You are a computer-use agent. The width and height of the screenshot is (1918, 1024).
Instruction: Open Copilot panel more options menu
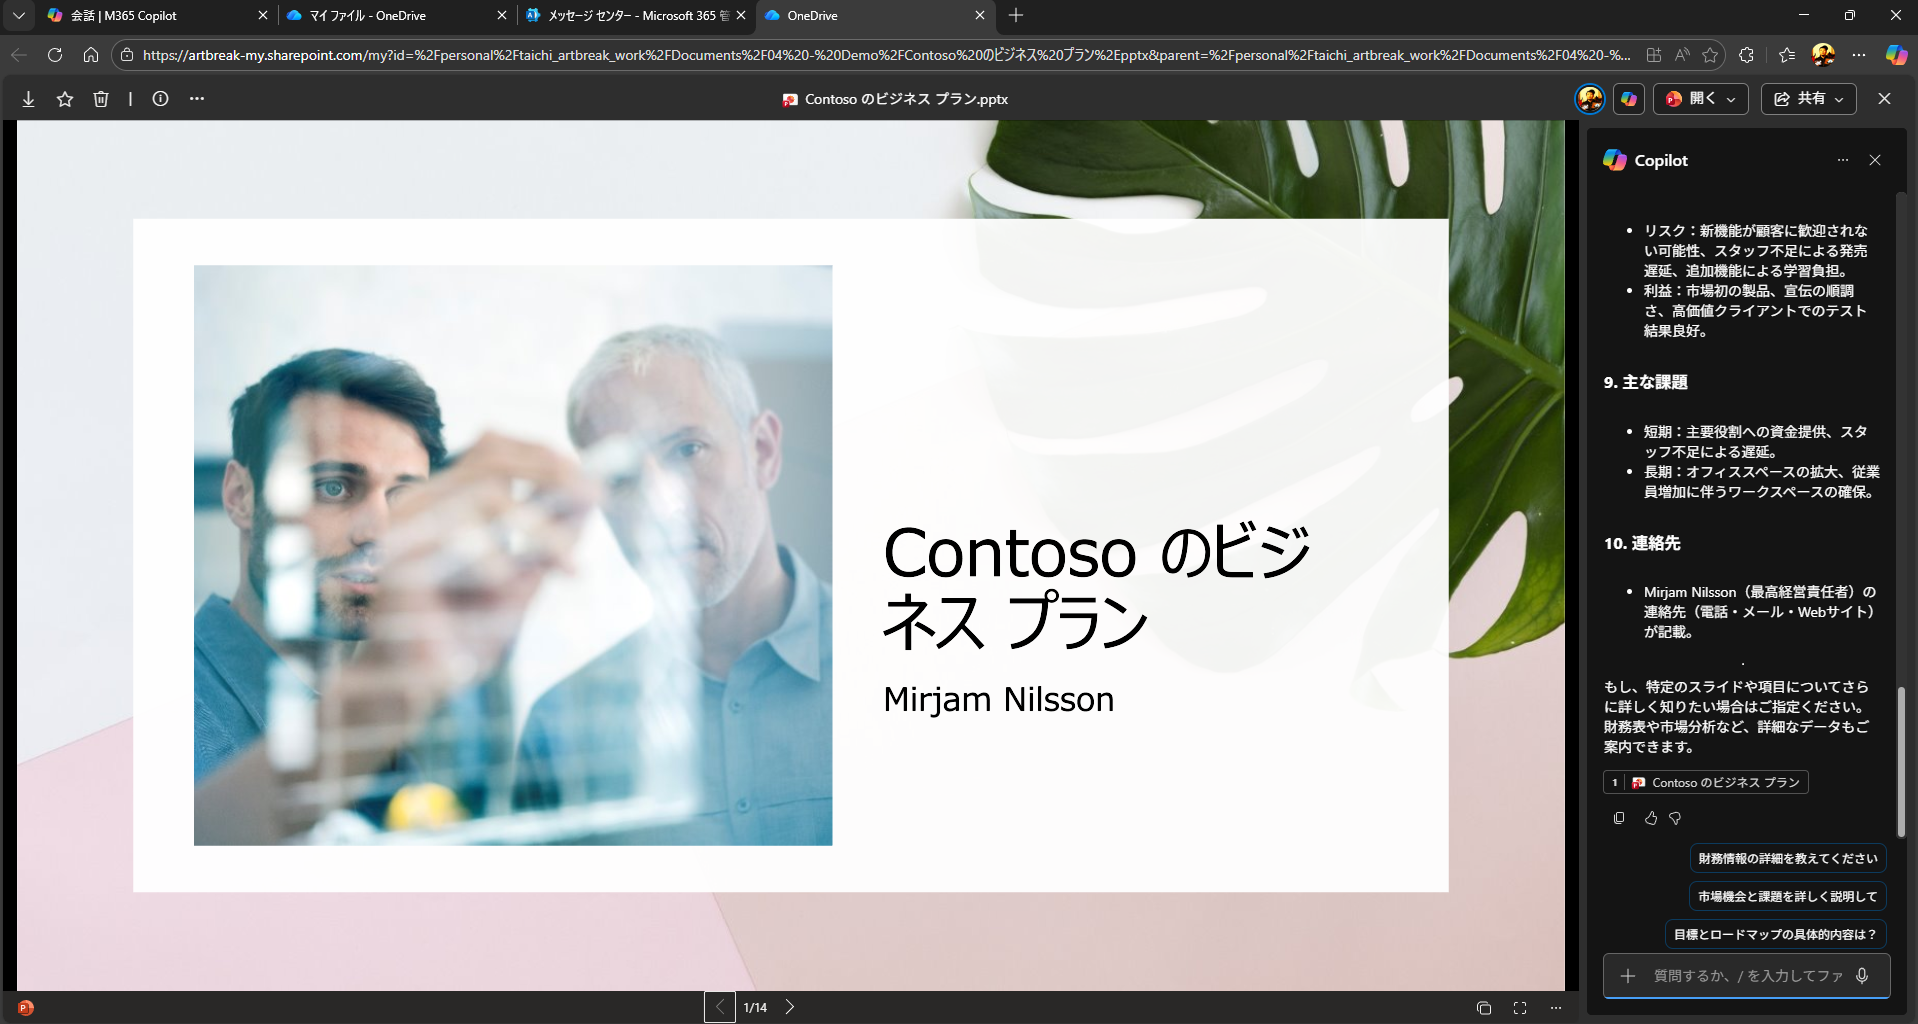1842,160
